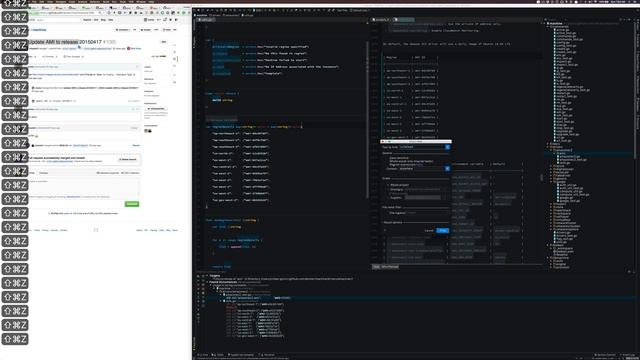Click the pull request title Update AMI to release
Viewport: 640px width, 360px height.
click(53, 42)
